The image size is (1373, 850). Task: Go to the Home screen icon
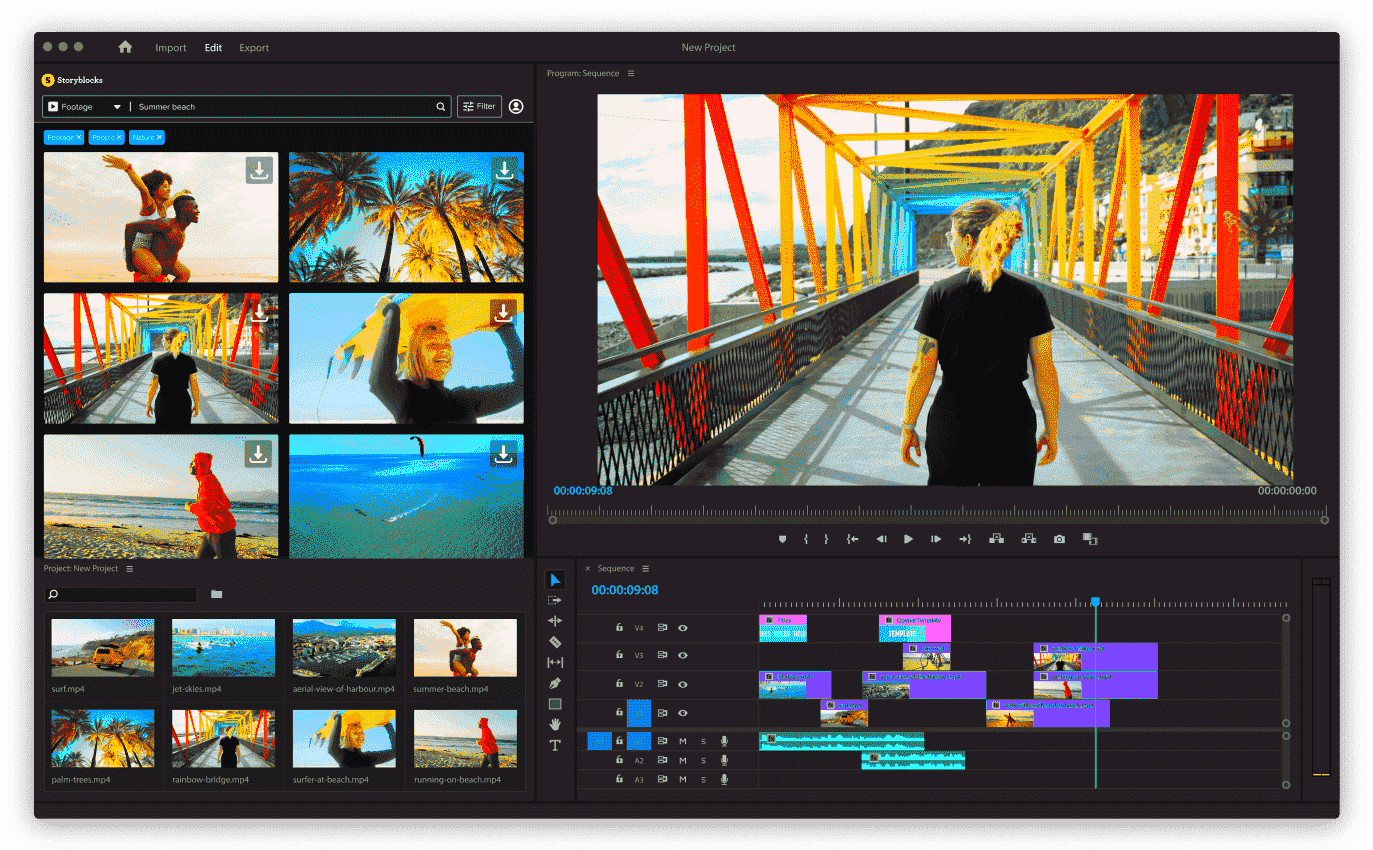tap(125, 47)
